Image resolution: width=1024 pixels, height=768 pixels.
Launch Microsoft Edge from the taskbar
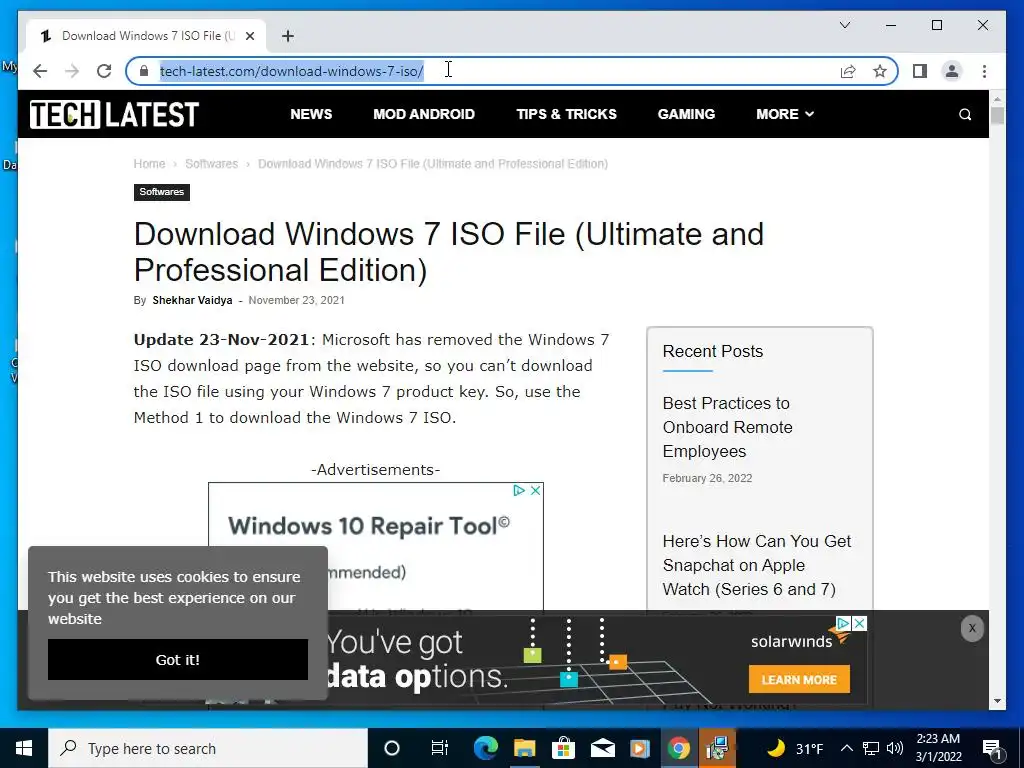pos(486,748)
